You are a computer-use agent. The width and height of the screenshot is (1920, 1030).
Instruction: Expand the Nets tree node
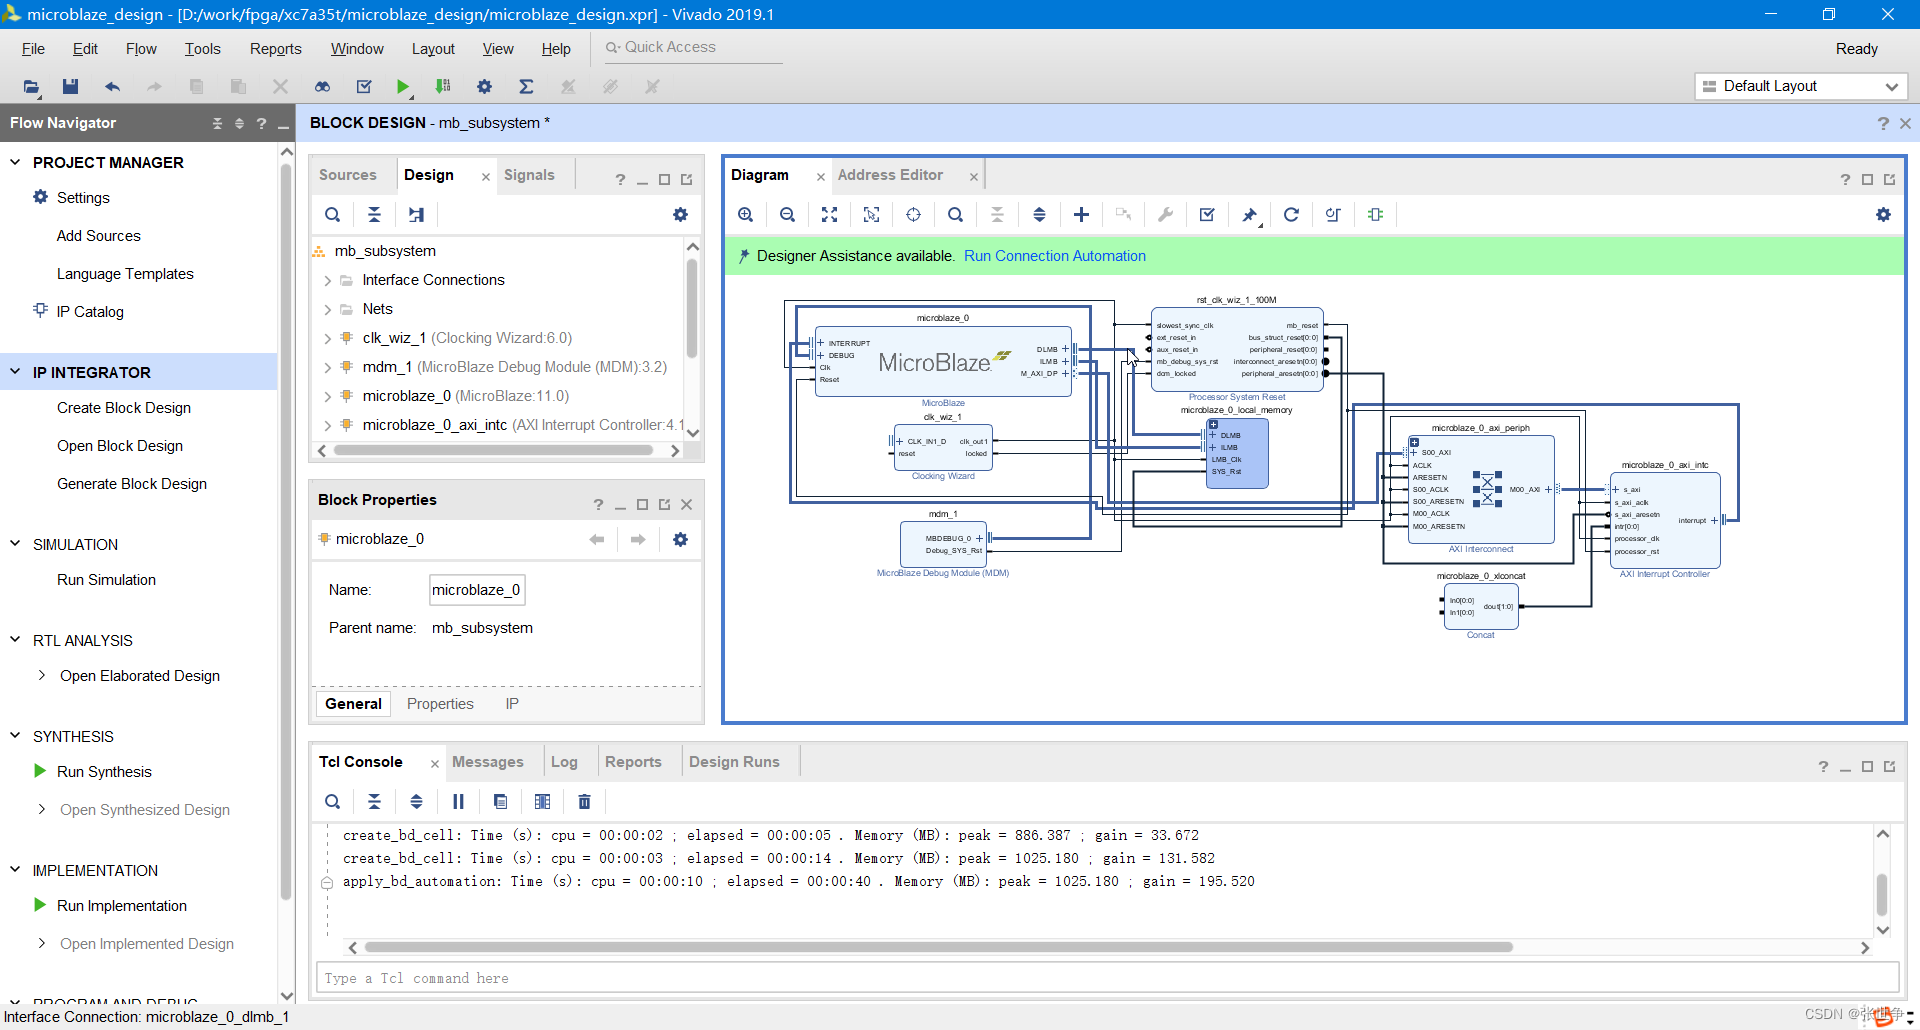[x=327, y=310]
